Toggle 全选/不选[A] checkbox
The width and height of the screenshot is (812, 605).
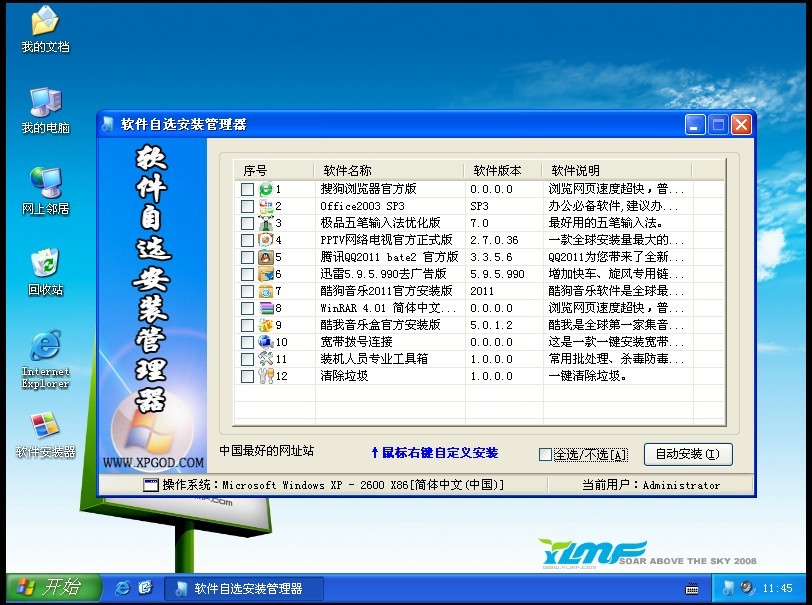pos(545,454)
